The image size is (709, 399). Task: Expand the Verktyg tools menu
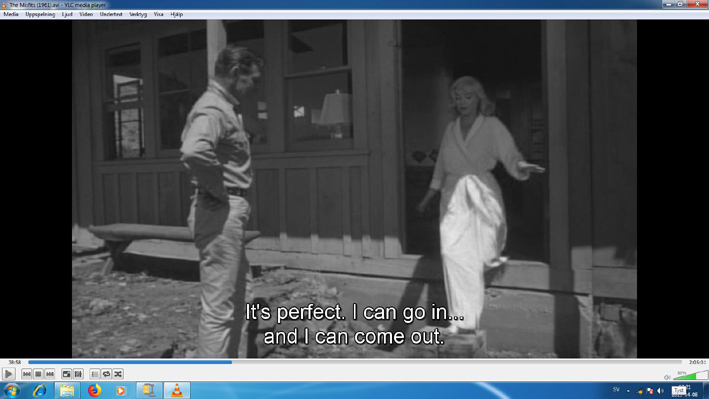click(138, 14)
